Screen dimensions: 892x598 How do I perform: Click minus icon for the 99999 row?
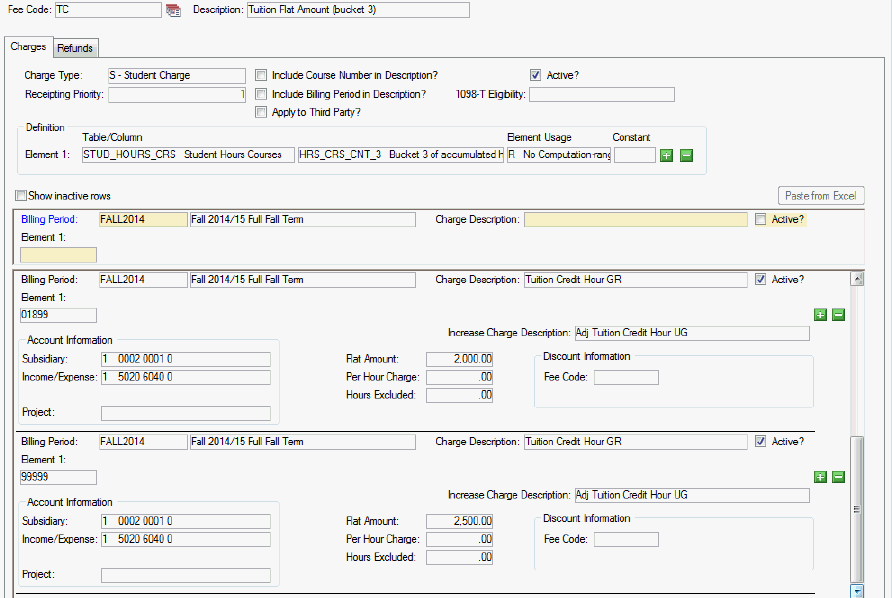[x=839, y=476]
